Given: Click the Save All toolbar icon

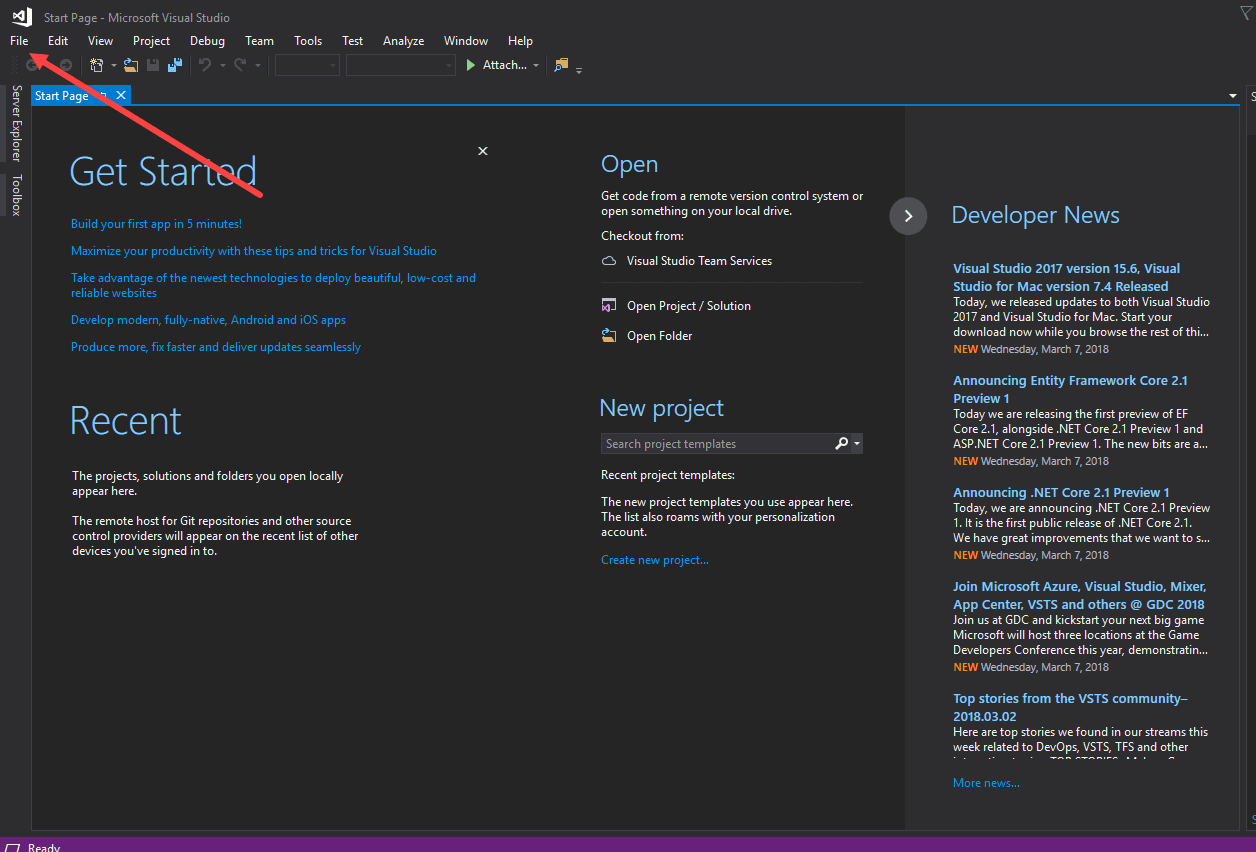Looking at the screenshot, I should (x=176, y=64).
